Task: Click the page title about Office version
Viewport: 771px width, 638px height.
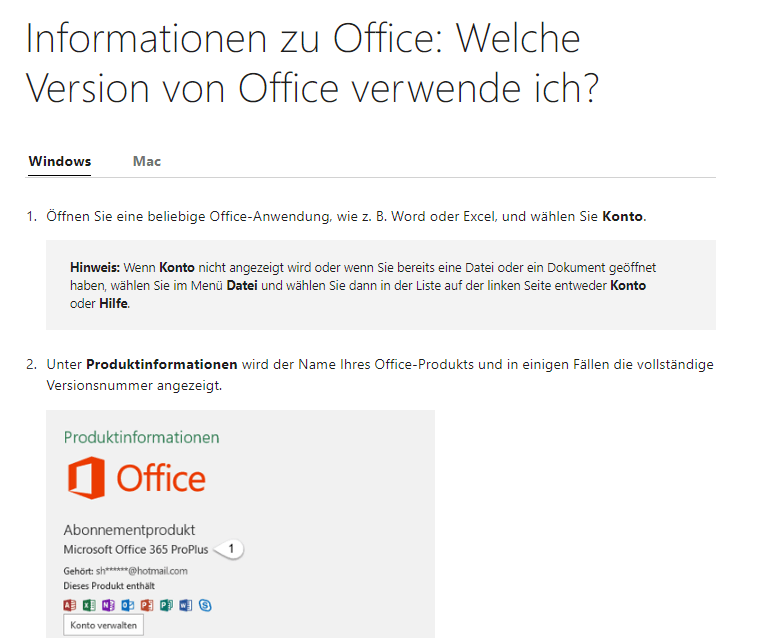Action: 312,63
